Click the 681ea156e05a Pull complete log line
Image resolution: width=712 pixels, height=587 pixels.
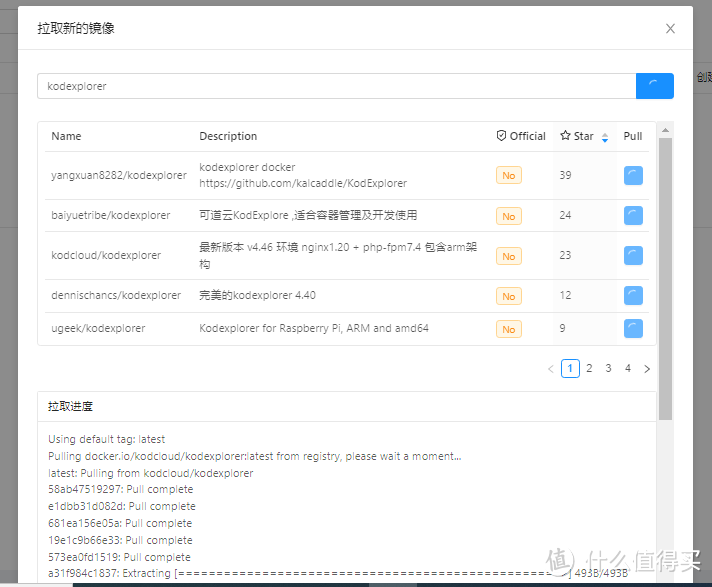click(120, 523)
